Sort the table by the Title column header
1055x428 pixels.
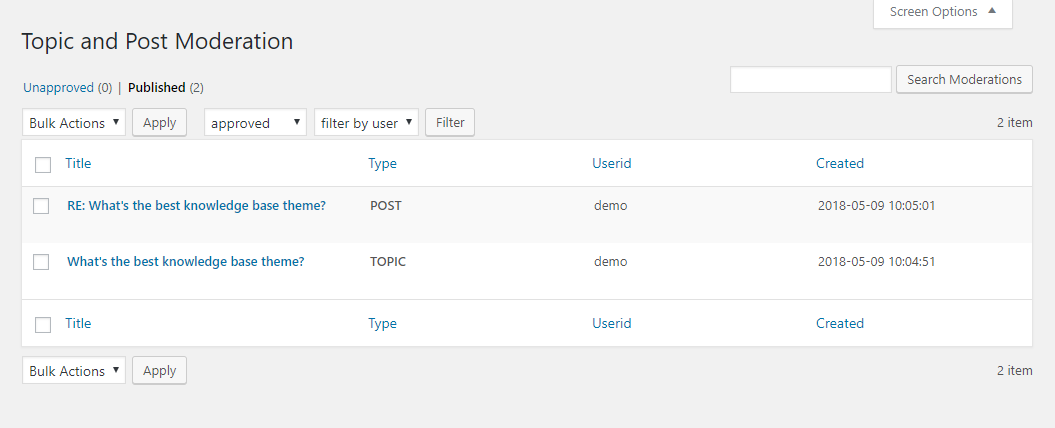click(78, 163)
